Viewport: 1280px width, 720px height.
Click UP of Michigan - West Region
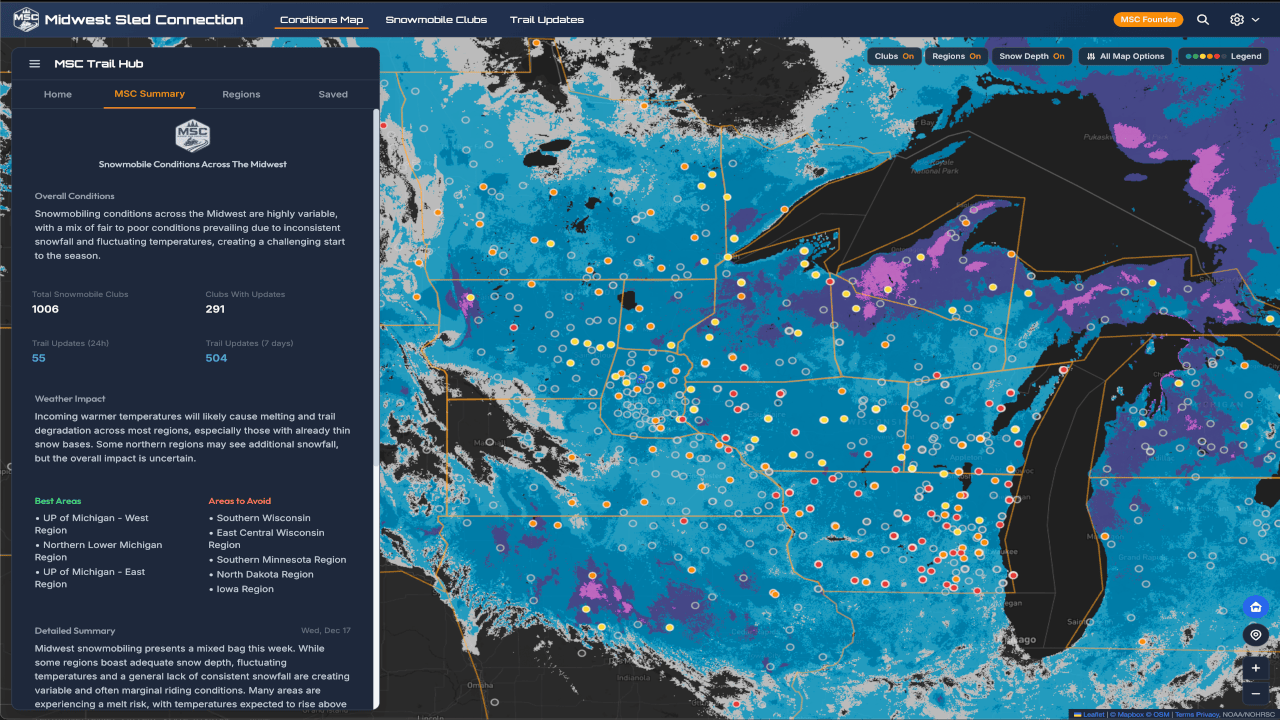[92, 524]
